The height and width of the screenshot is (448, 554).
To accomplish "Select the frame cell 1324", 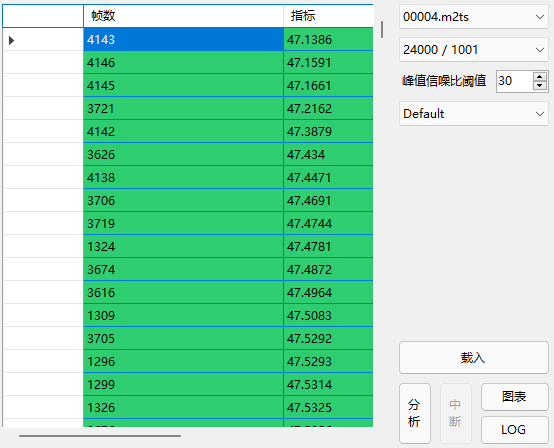I will [183, 246].
